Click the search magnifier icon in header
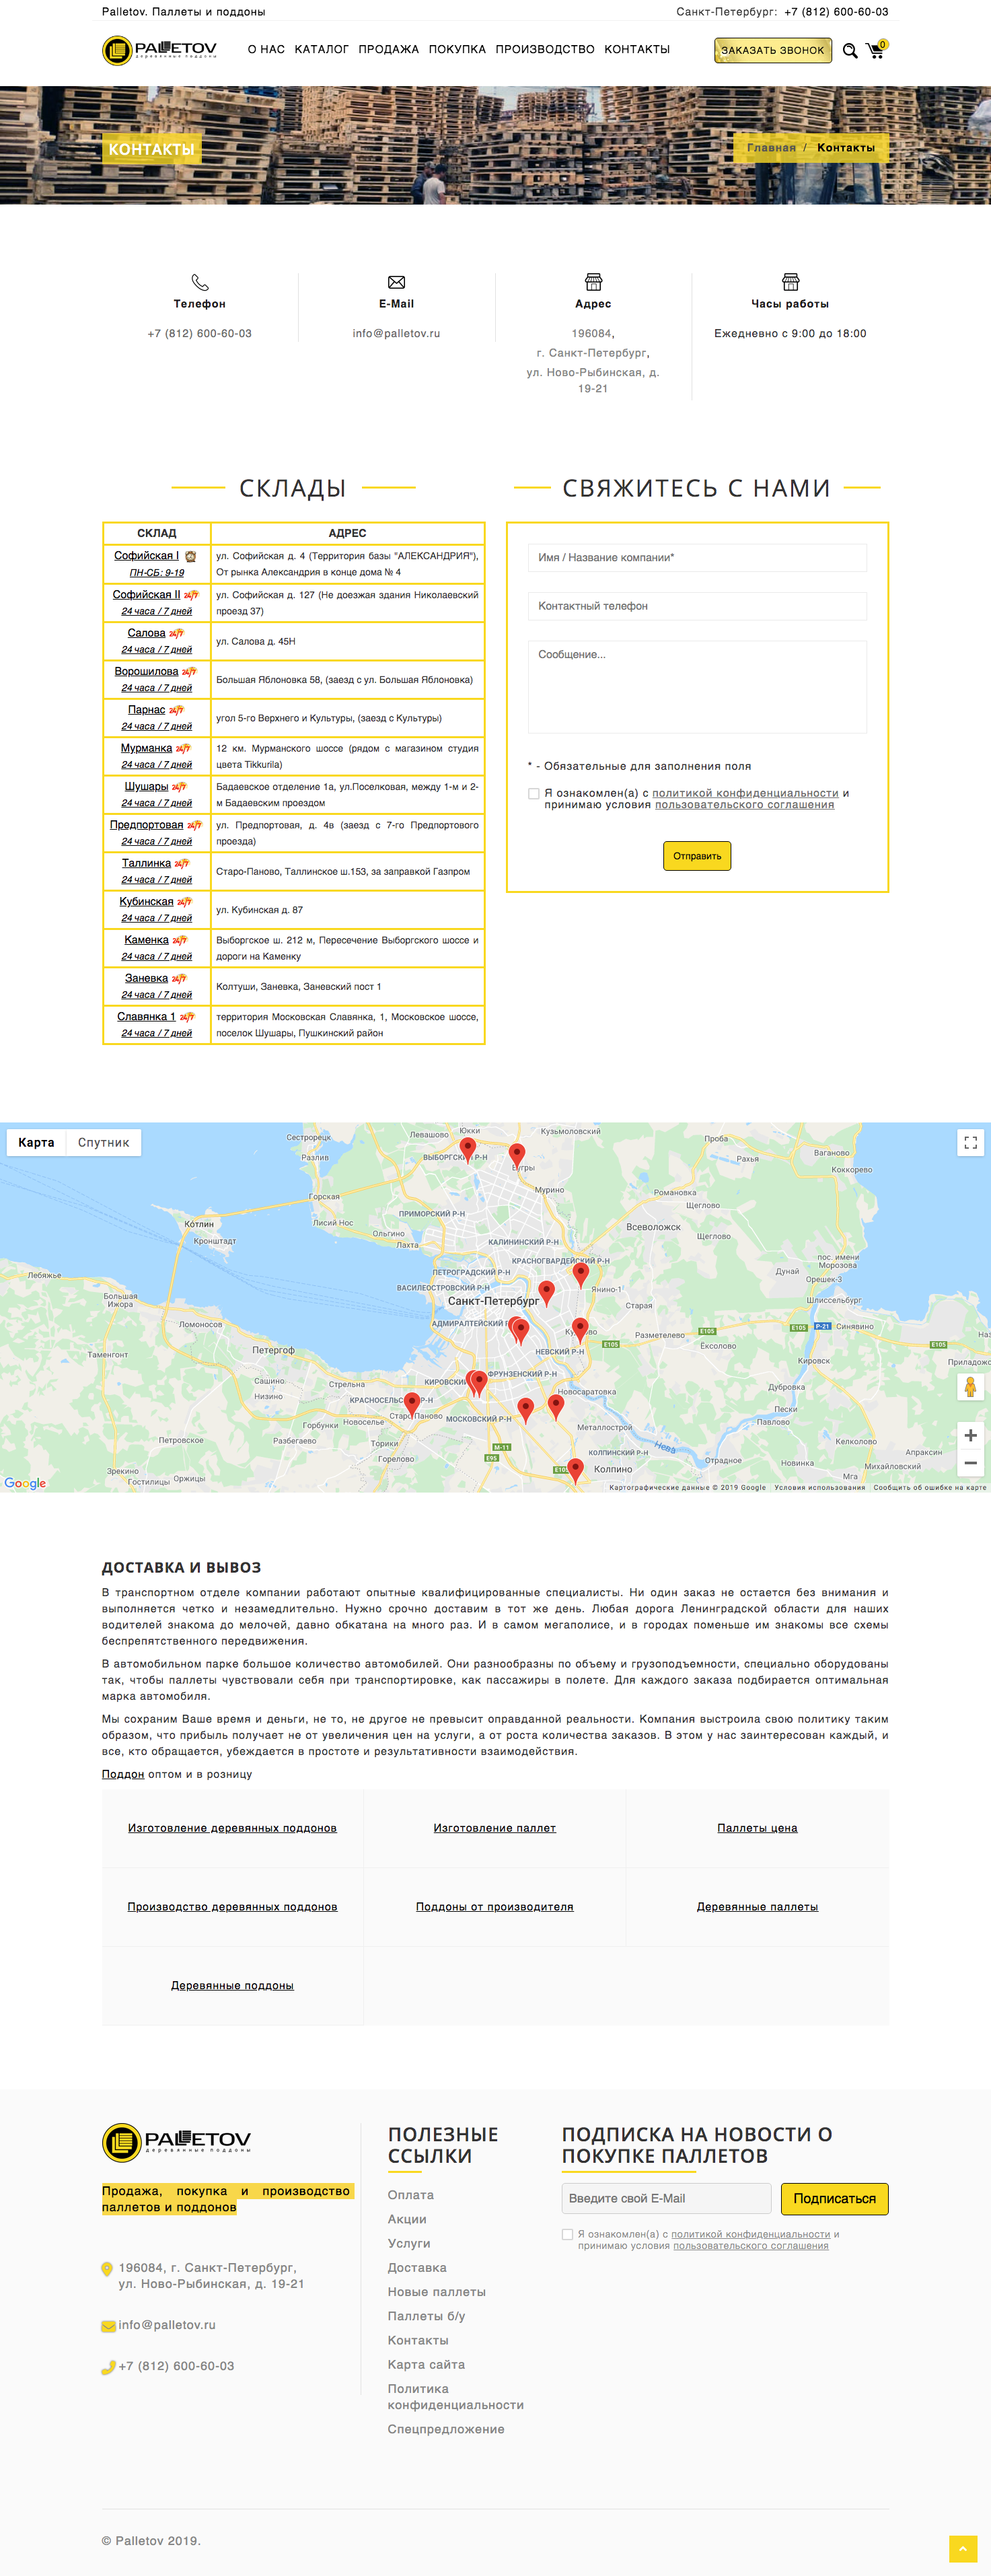991x2576 pixels. (x=850, y=51)
